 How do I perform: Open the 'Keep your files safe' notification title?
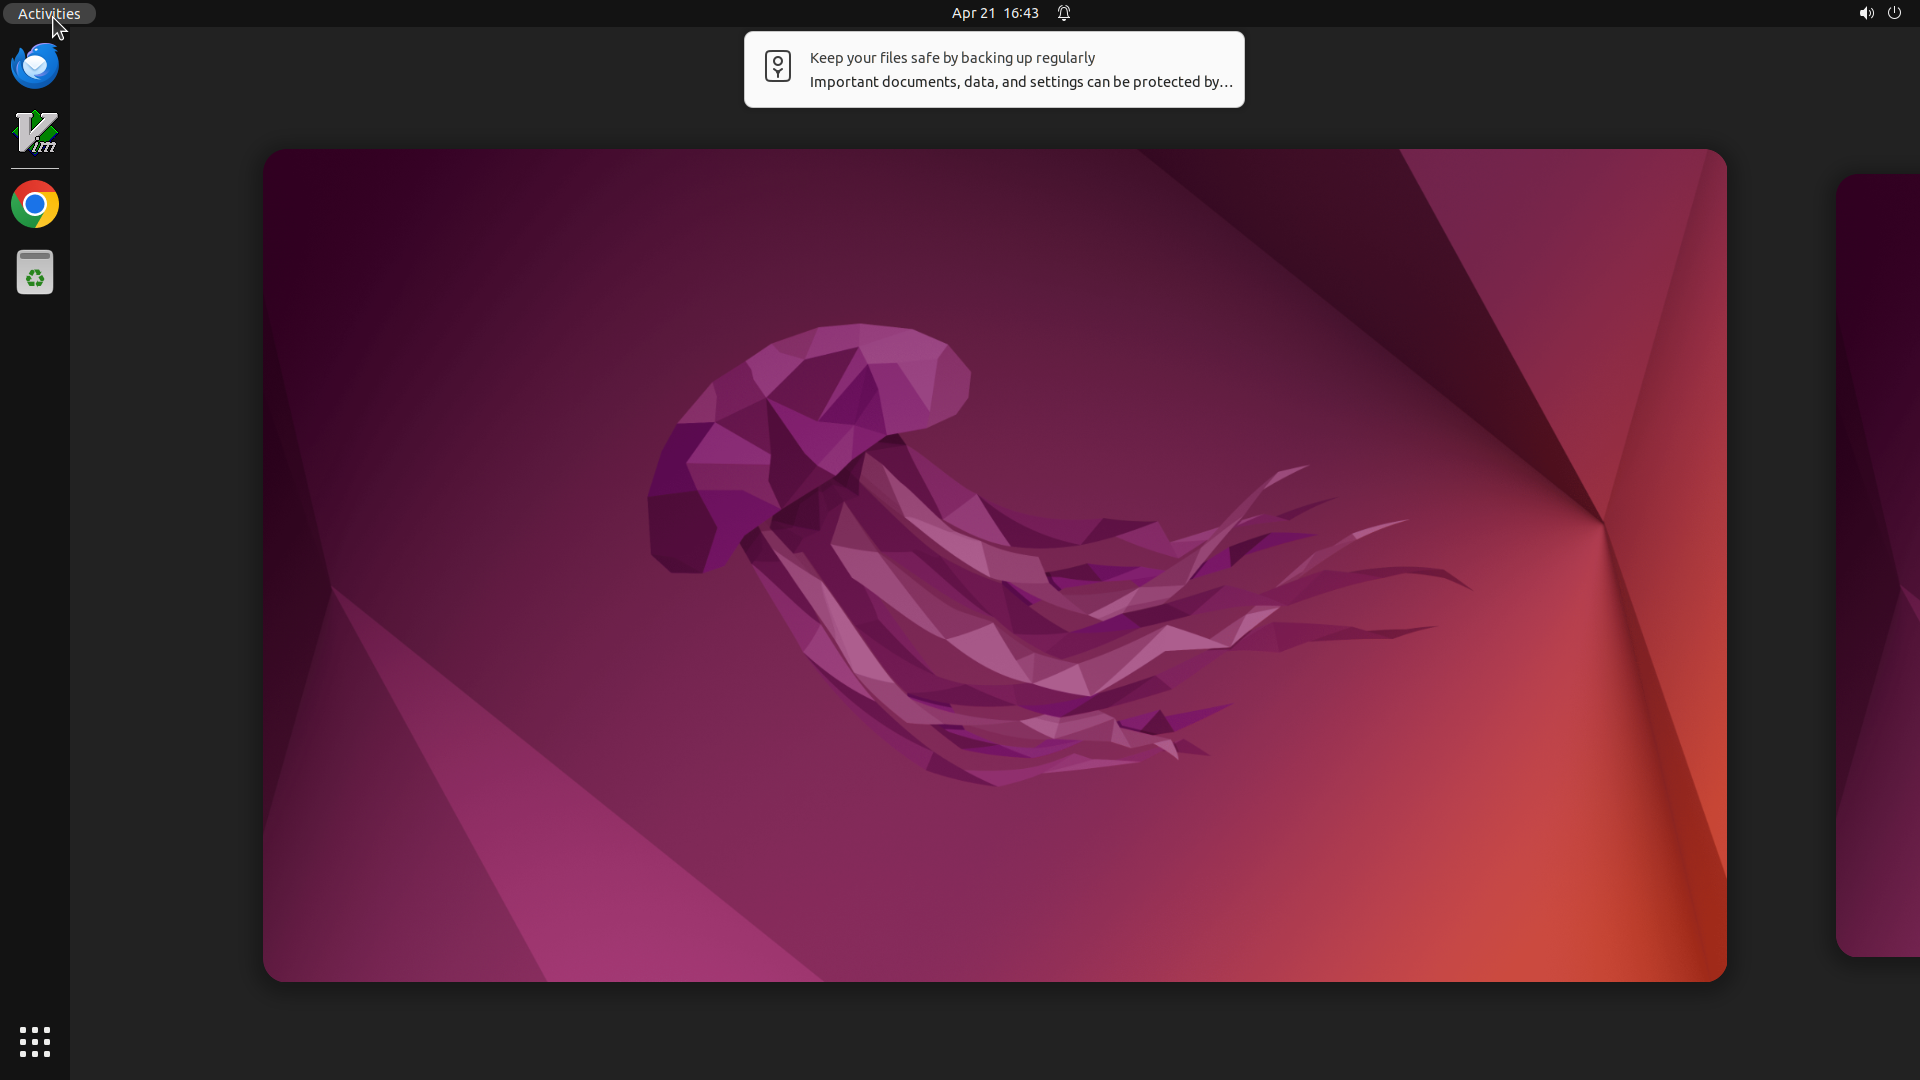pos(952,58)
